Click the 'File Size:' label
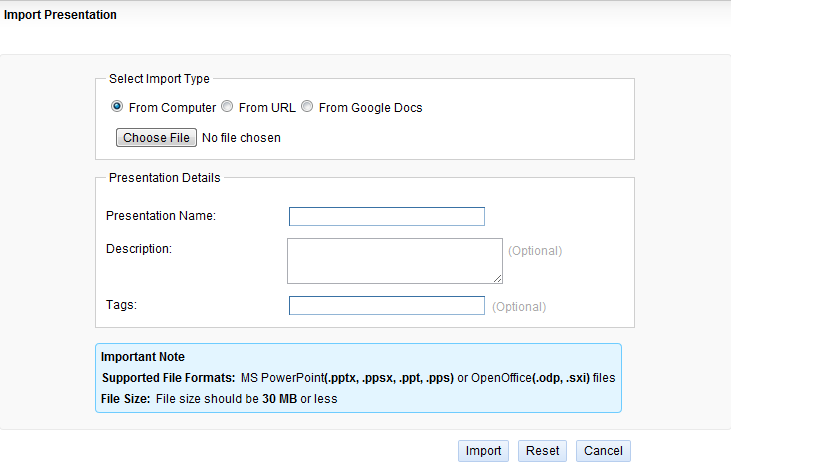The height and width of the screenshot is (475, 819). coord(125,399)
